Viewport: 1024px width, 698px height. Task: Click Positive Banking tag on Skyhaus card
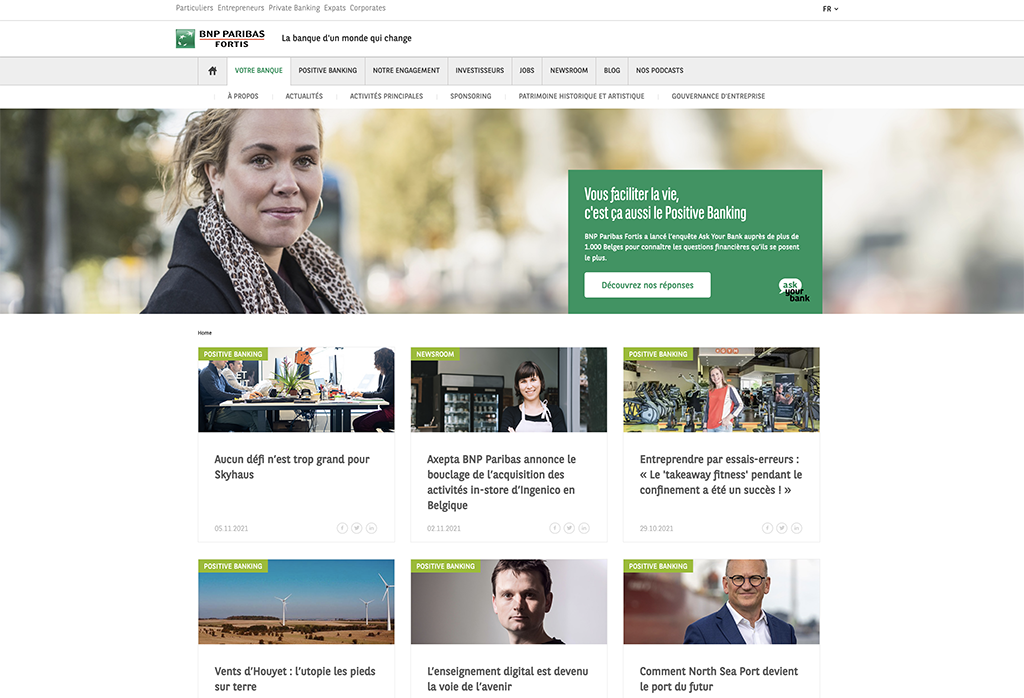tap(233, 354)
